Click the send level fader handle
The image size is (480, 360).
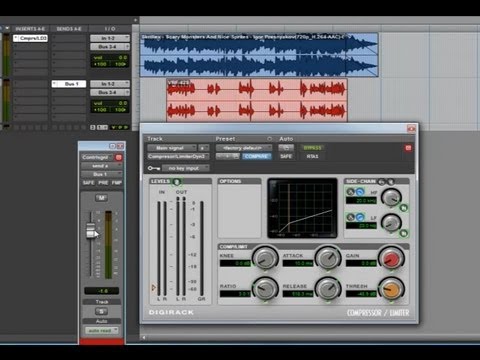pyautogui.click(x=91, y=230)
